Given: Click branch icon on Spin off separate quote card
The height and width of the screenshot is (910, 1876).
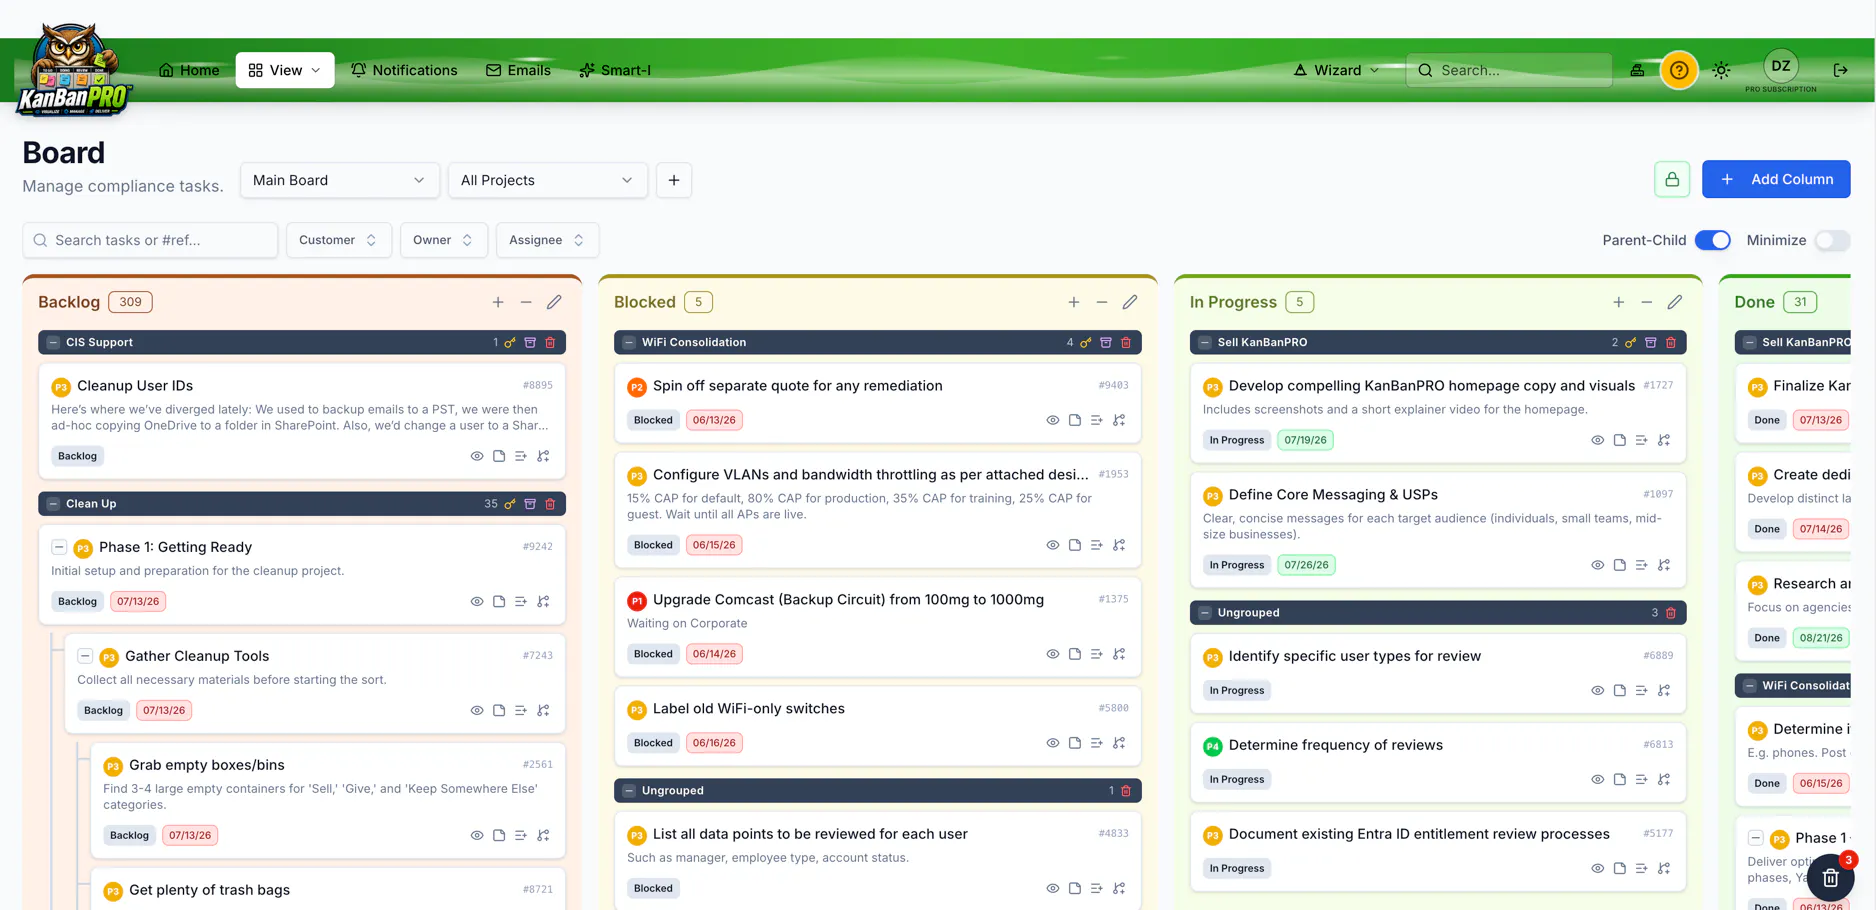Looking at the screenshot, I should (1119, 420).
